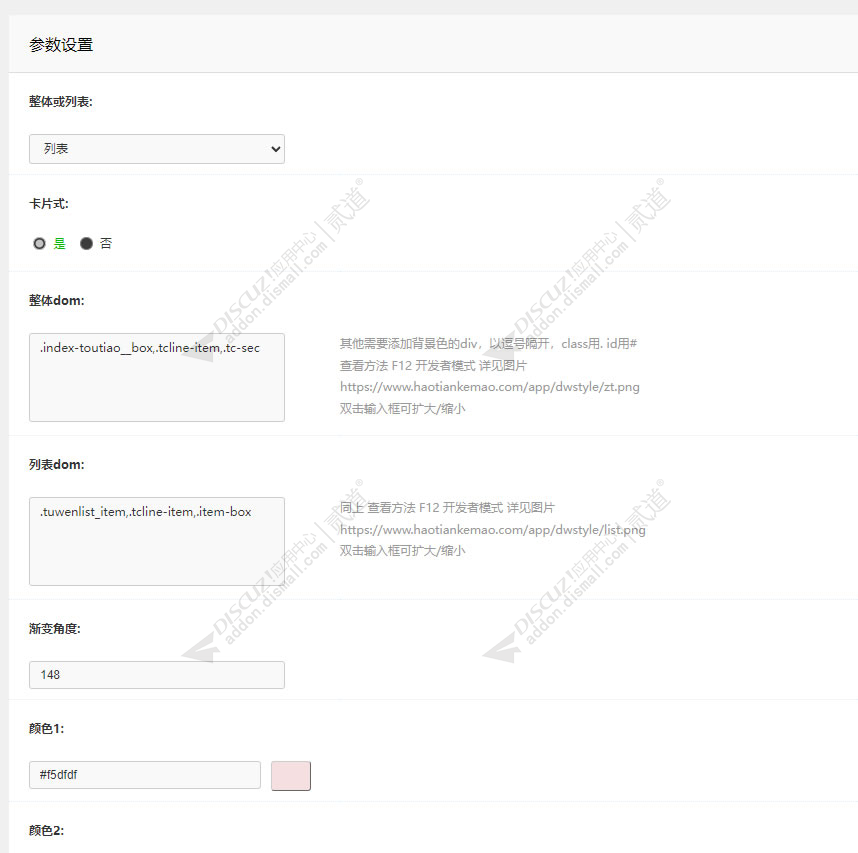The image size is (858, 853).
Task: Select the 否 radio button under 卡片式
Action: [86, 243]
